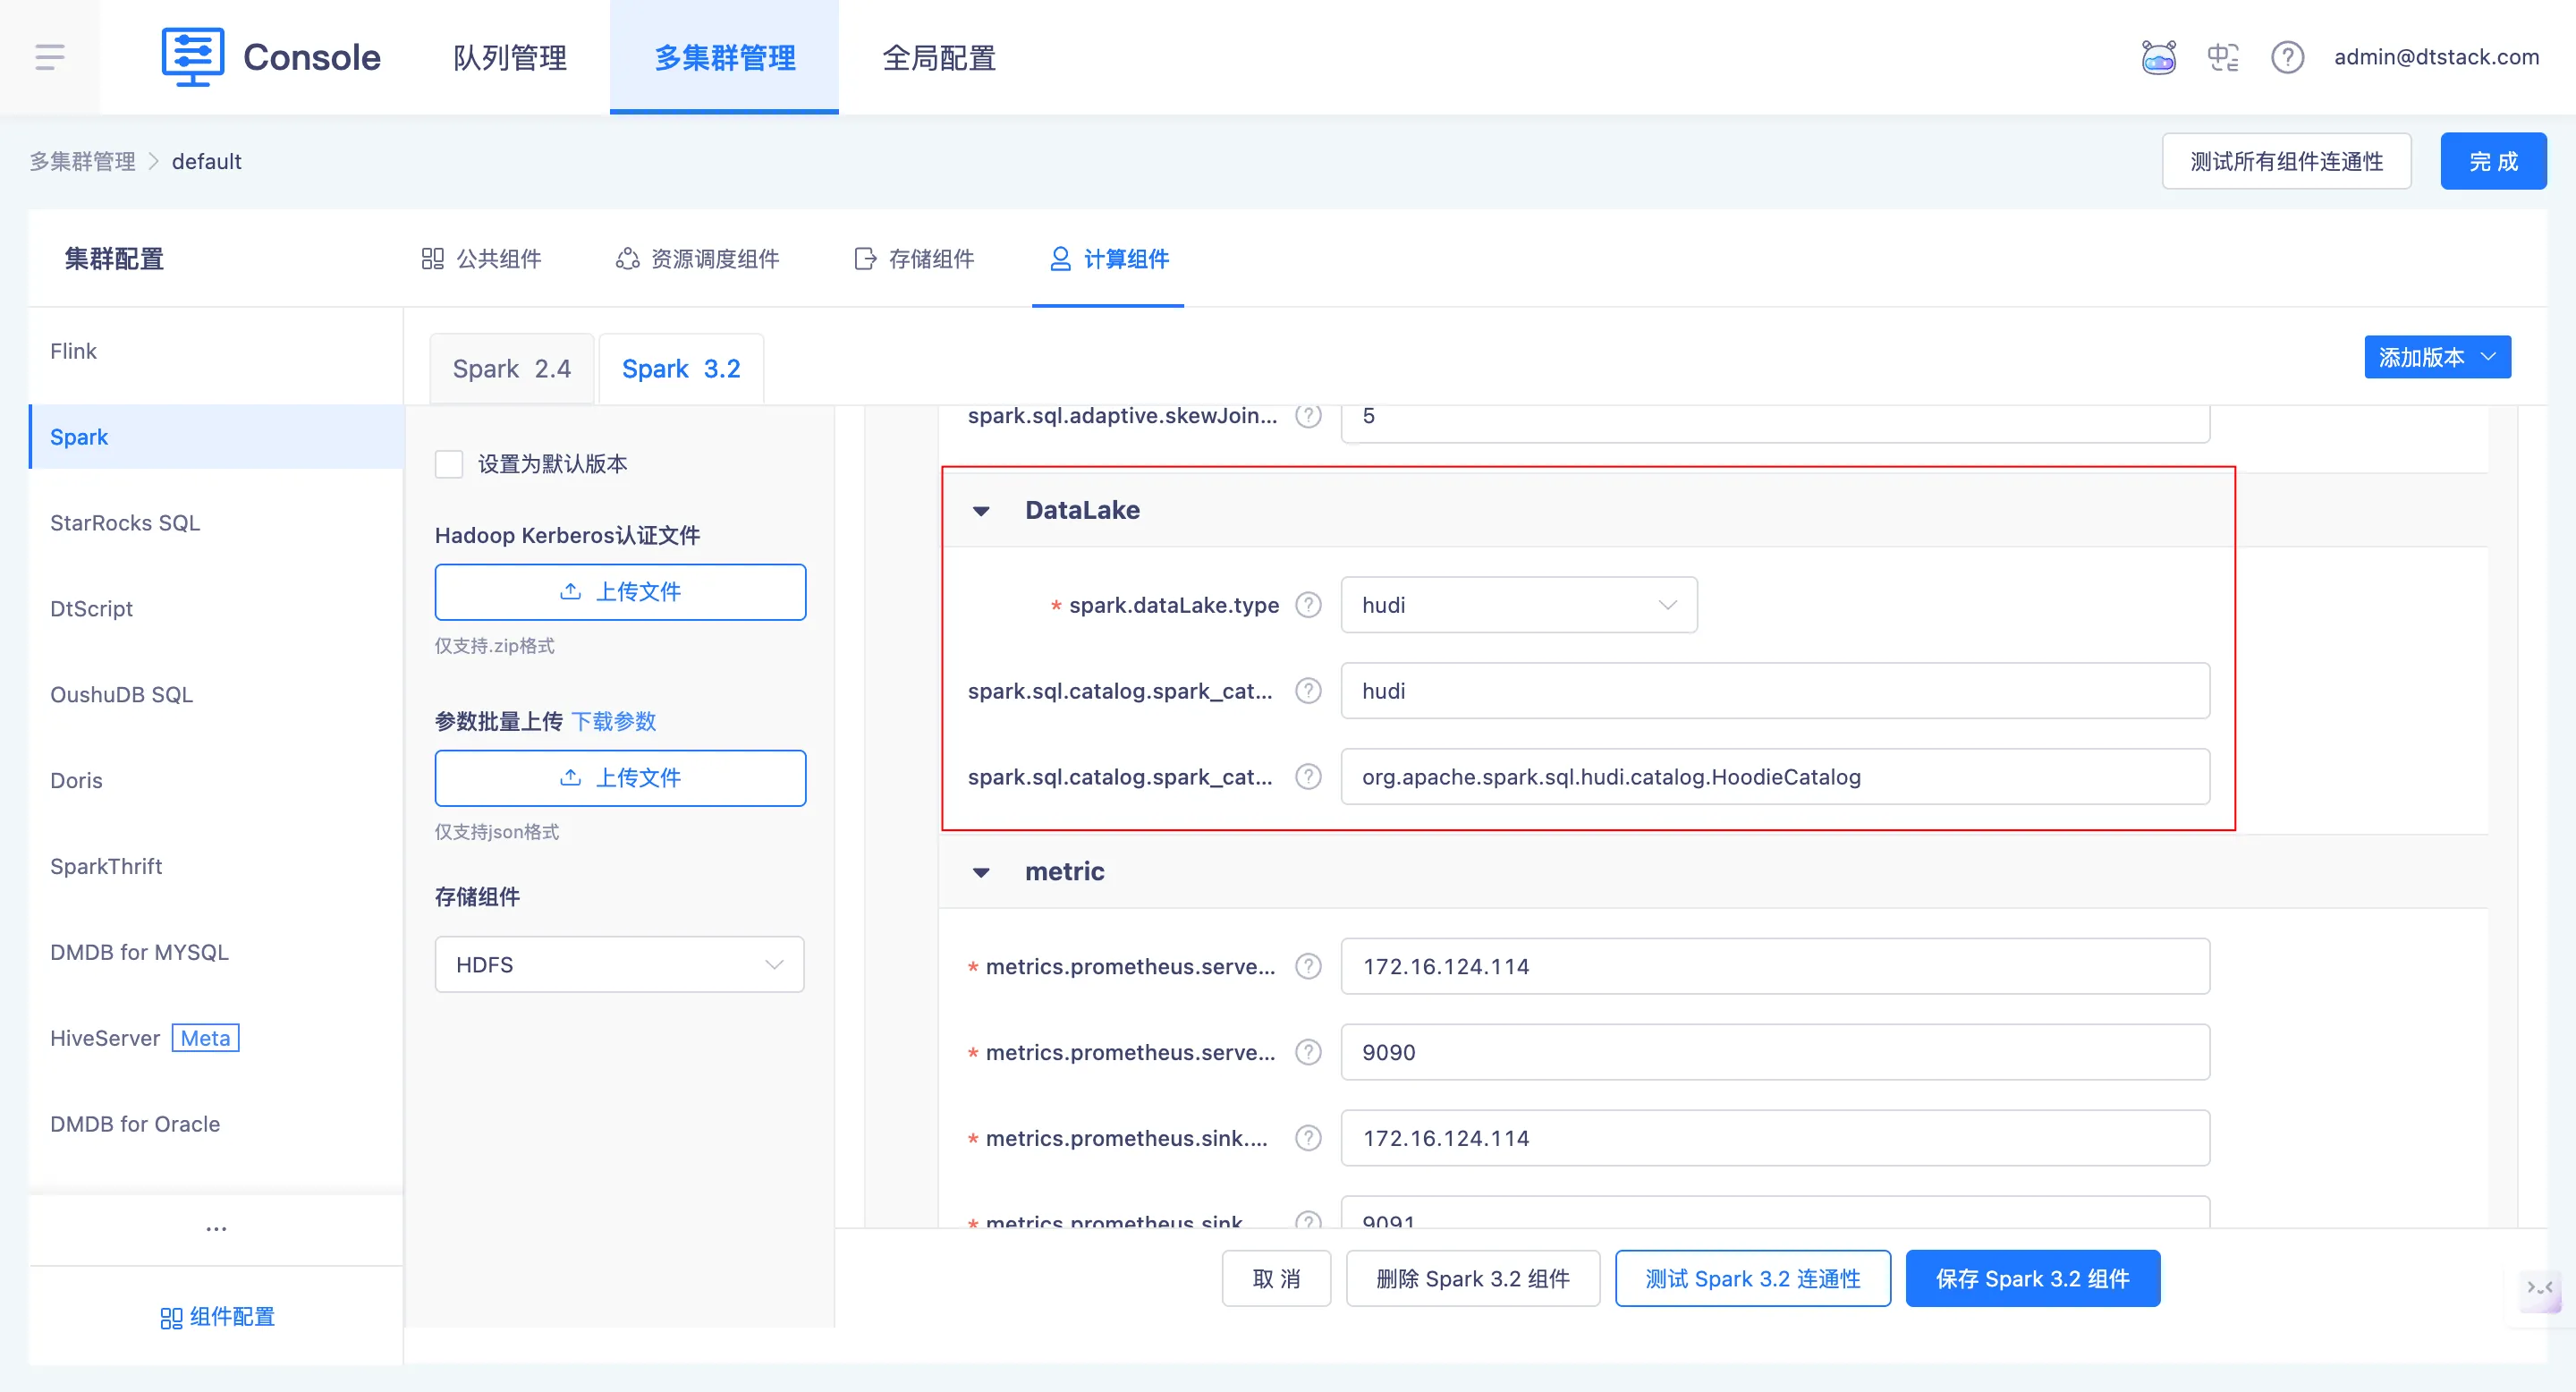
Task: Open the HDFS storage component dropdown
Action: [619, 965]
